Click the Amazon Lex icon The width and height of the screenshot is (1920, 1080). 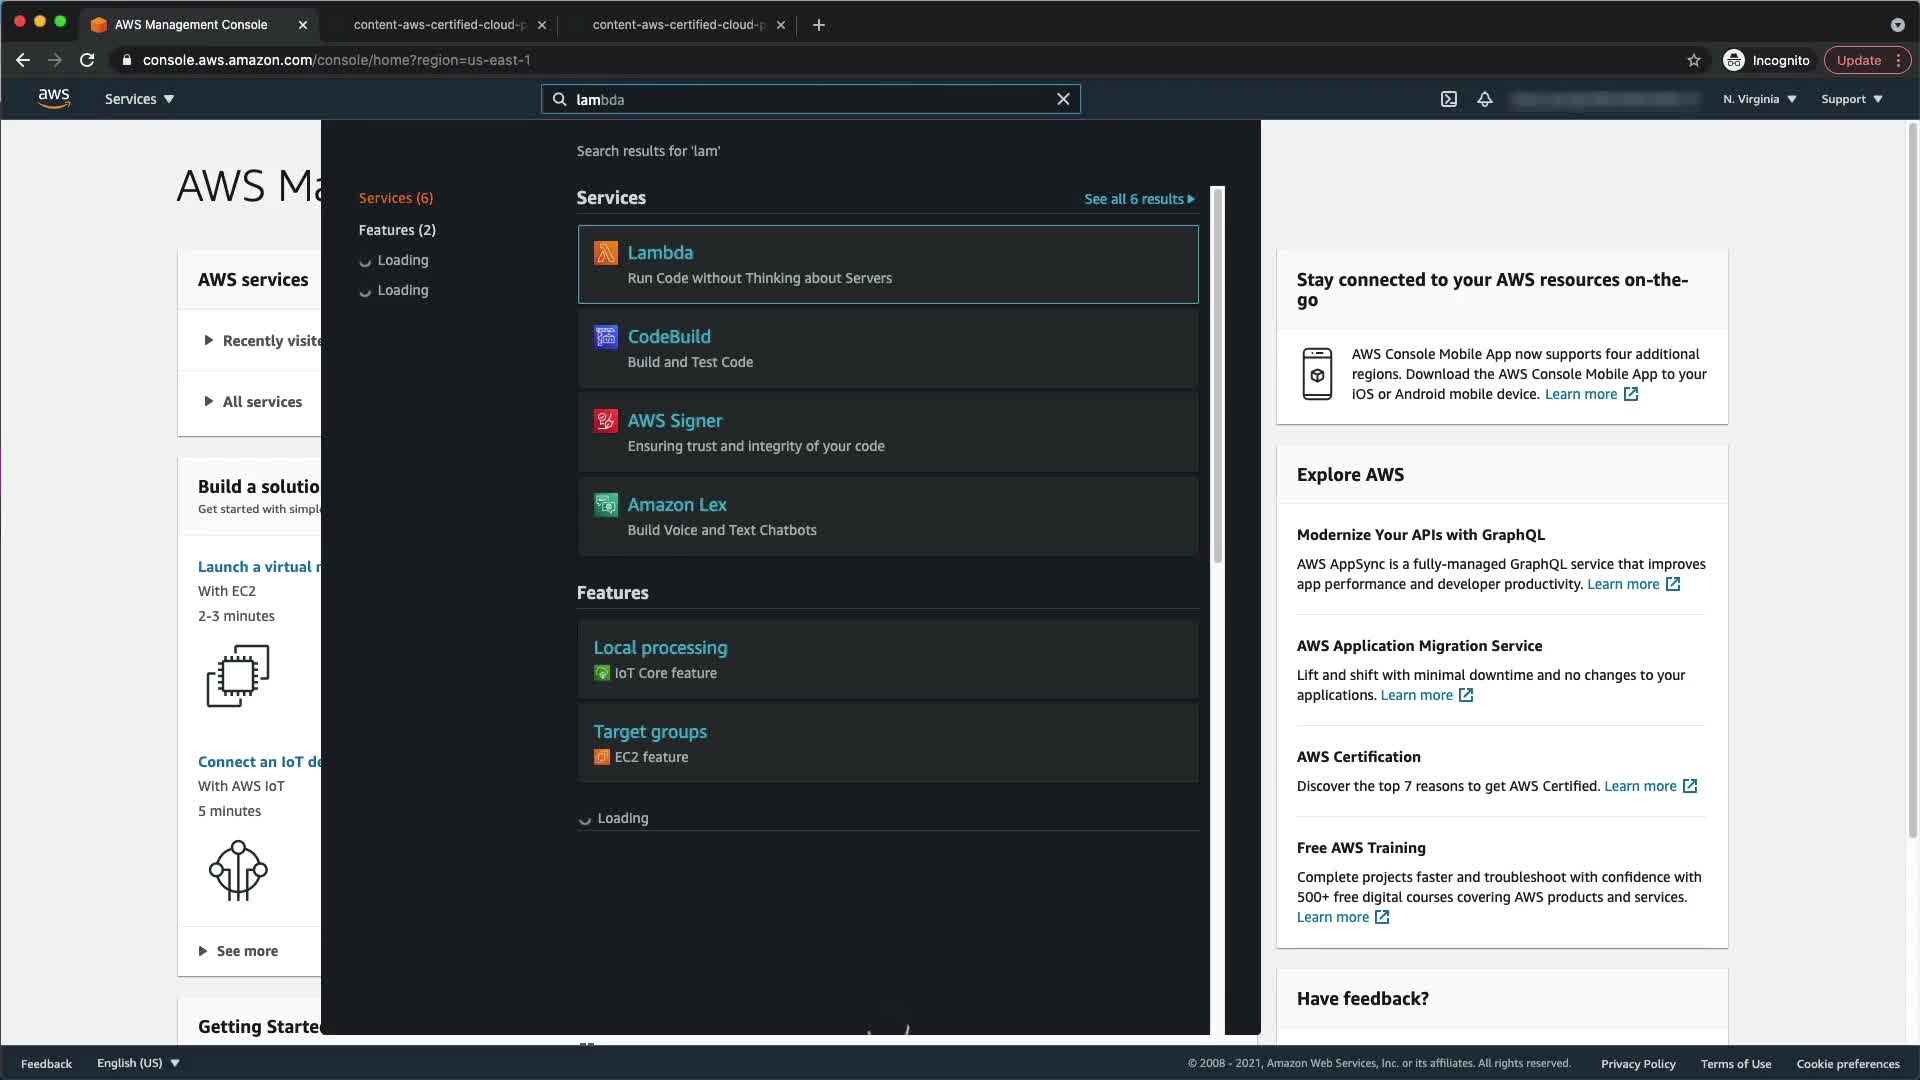[606, 505]
